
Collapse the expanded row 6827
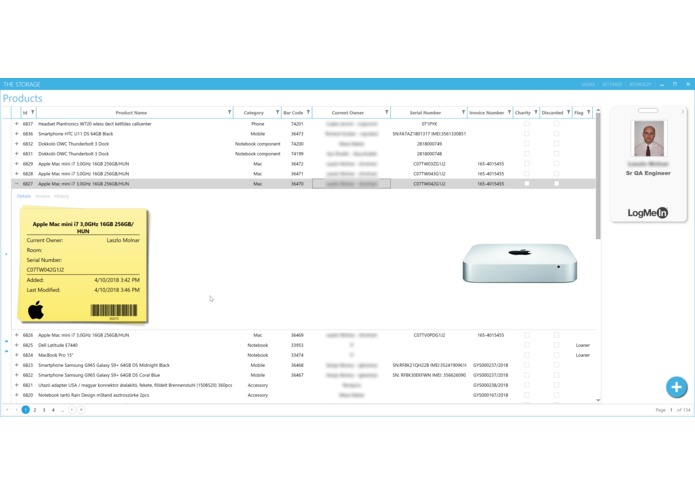(x=16, y=183)
